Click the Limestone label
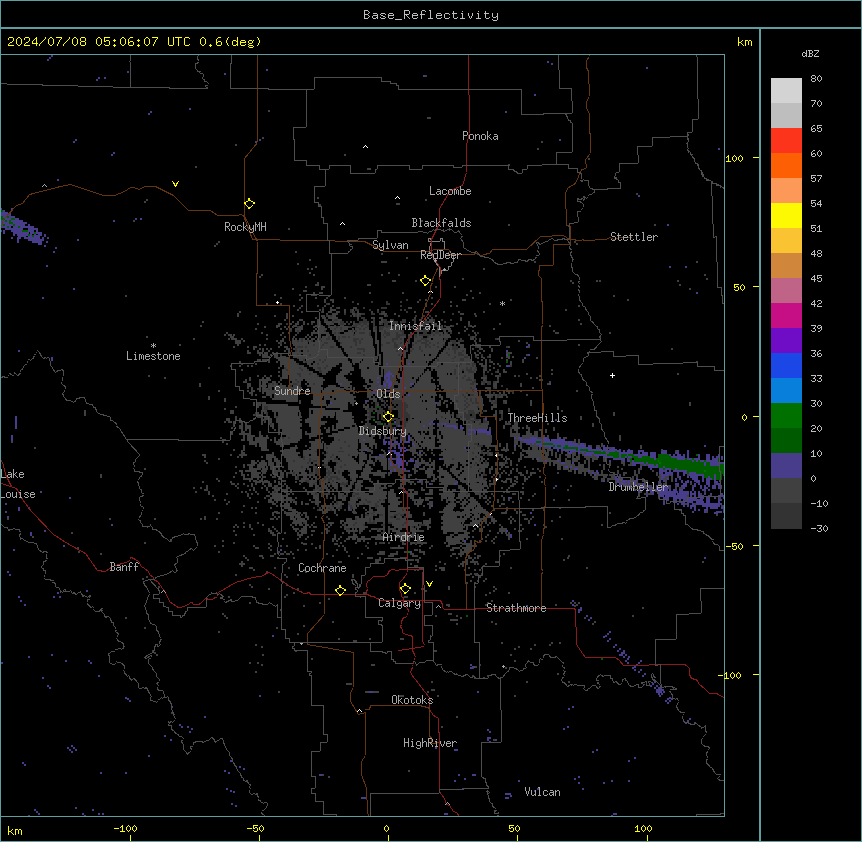This screenshot has height=842, width=862. 153,356
